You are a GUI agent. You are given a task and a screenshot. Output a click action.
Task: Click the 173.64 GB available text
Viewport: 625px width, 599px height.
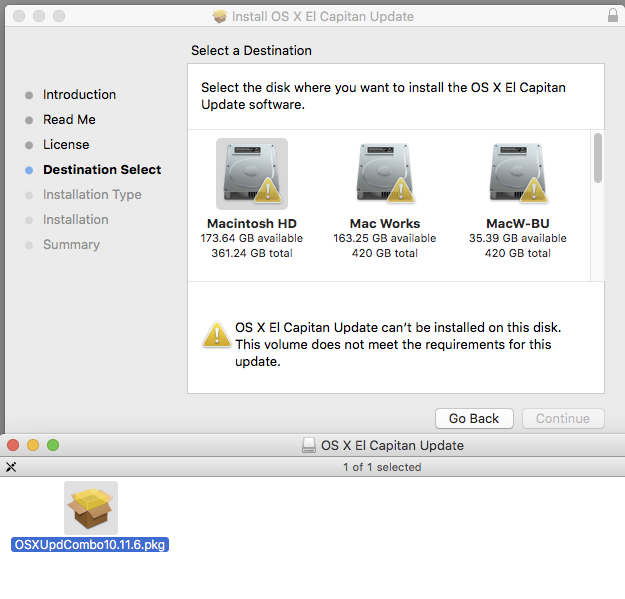tap(252, 238)
